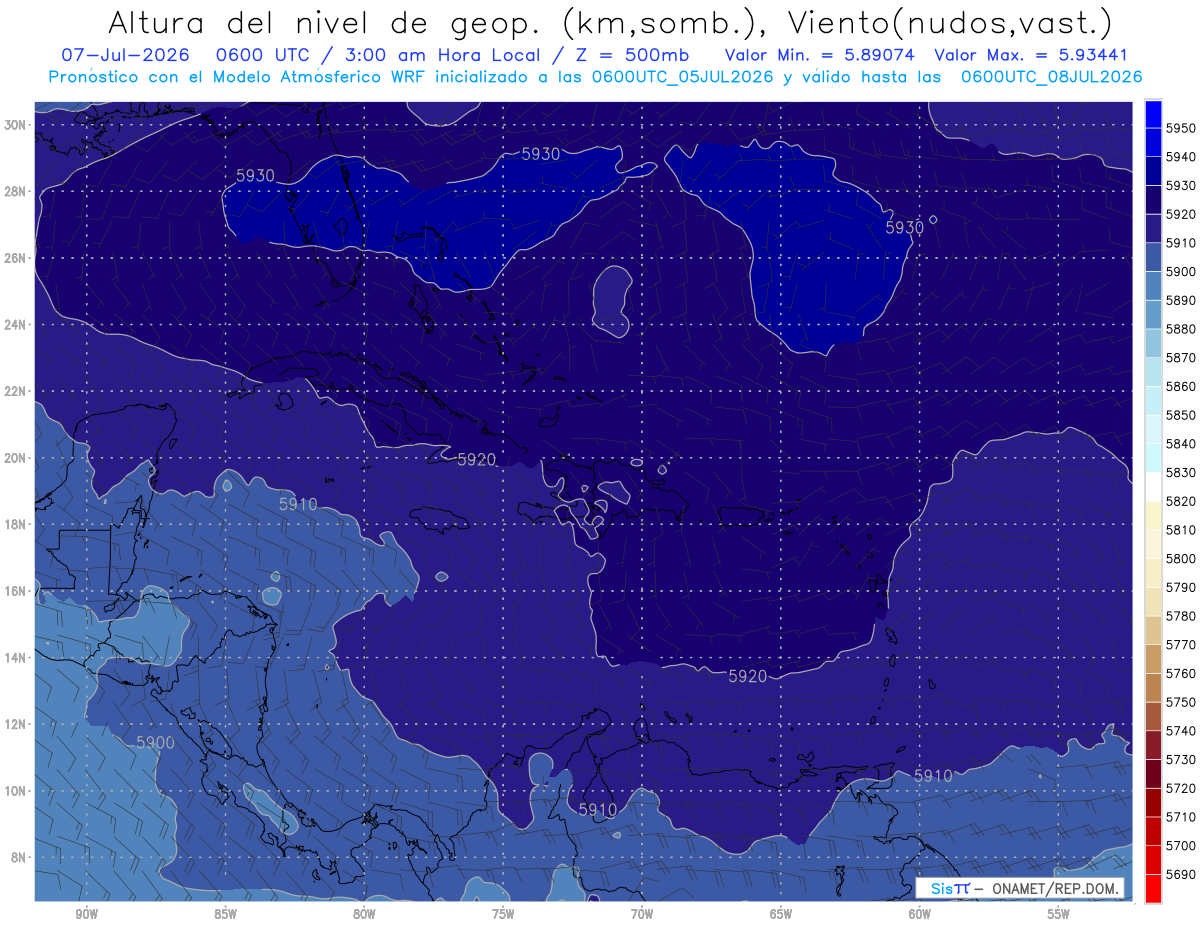This screenshot has width=1200, height=927.
Task: Click the 5910 contour label near 18N 82W
Action: coord(298,505)
